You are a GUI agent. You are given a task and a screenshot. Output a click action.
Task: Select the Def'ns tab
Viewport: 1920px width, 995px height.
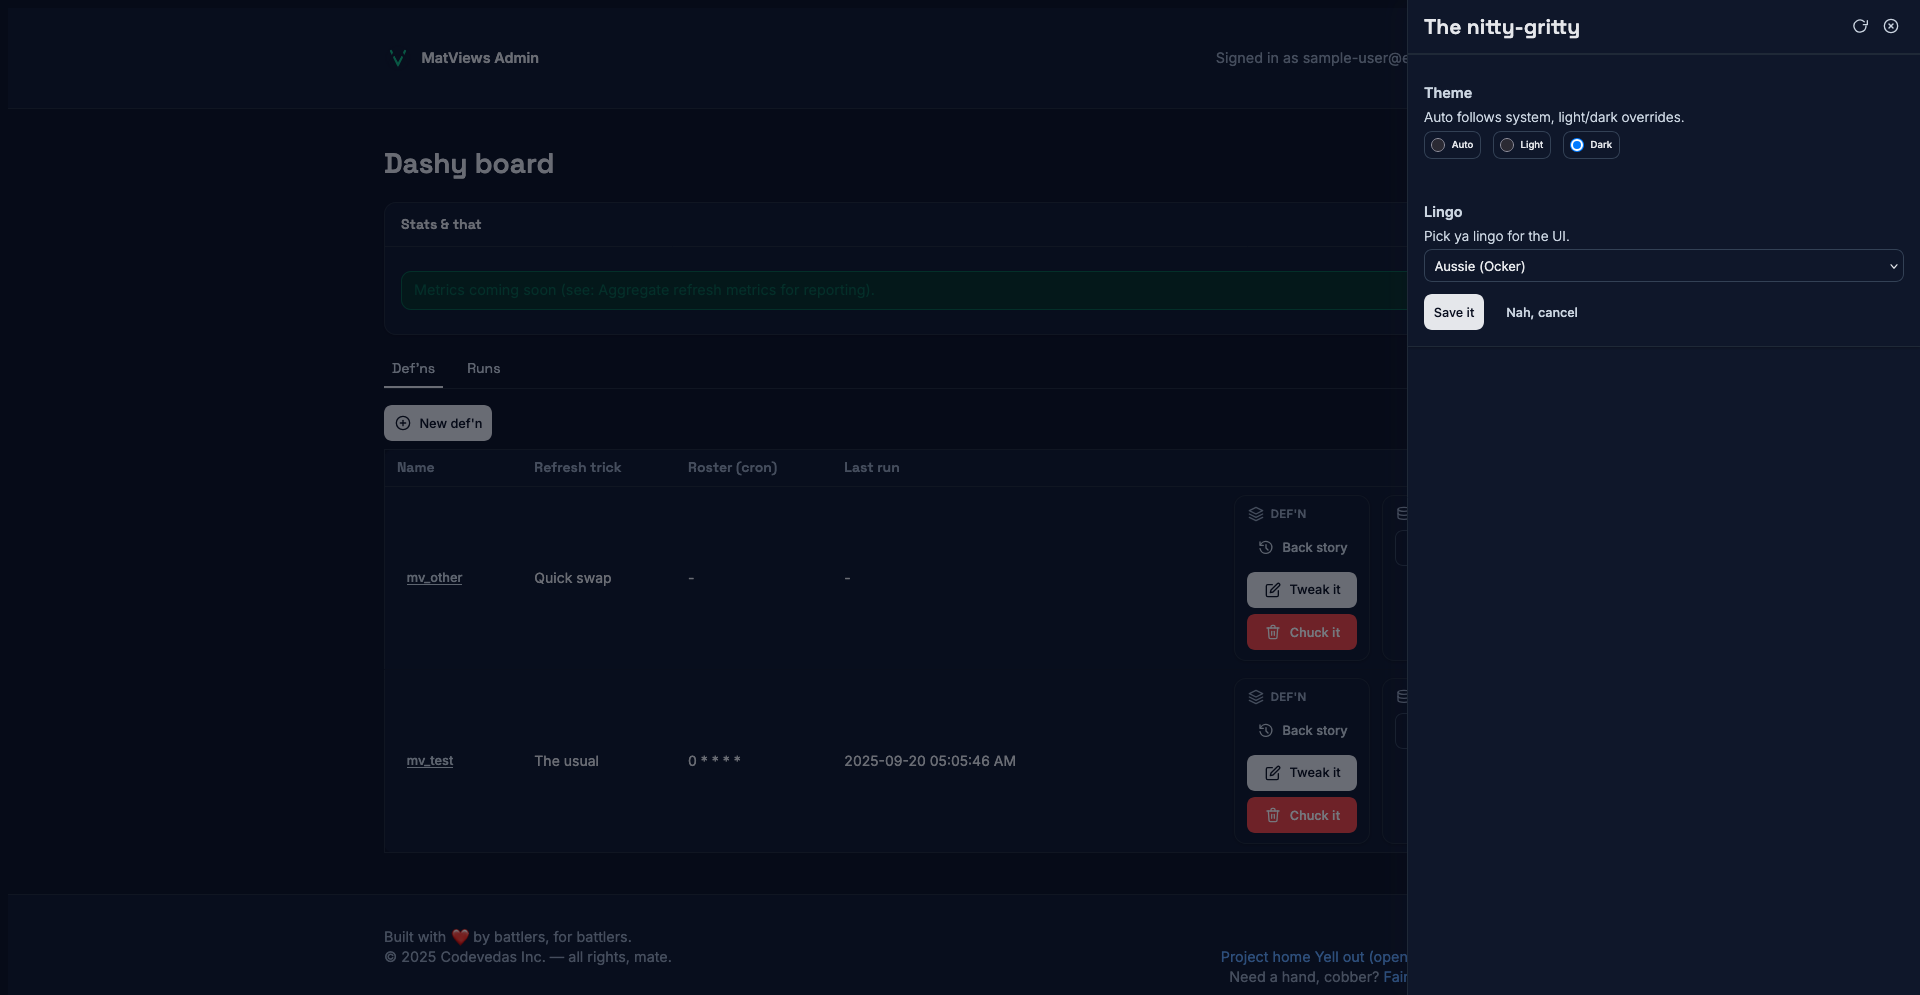point(413,369)
